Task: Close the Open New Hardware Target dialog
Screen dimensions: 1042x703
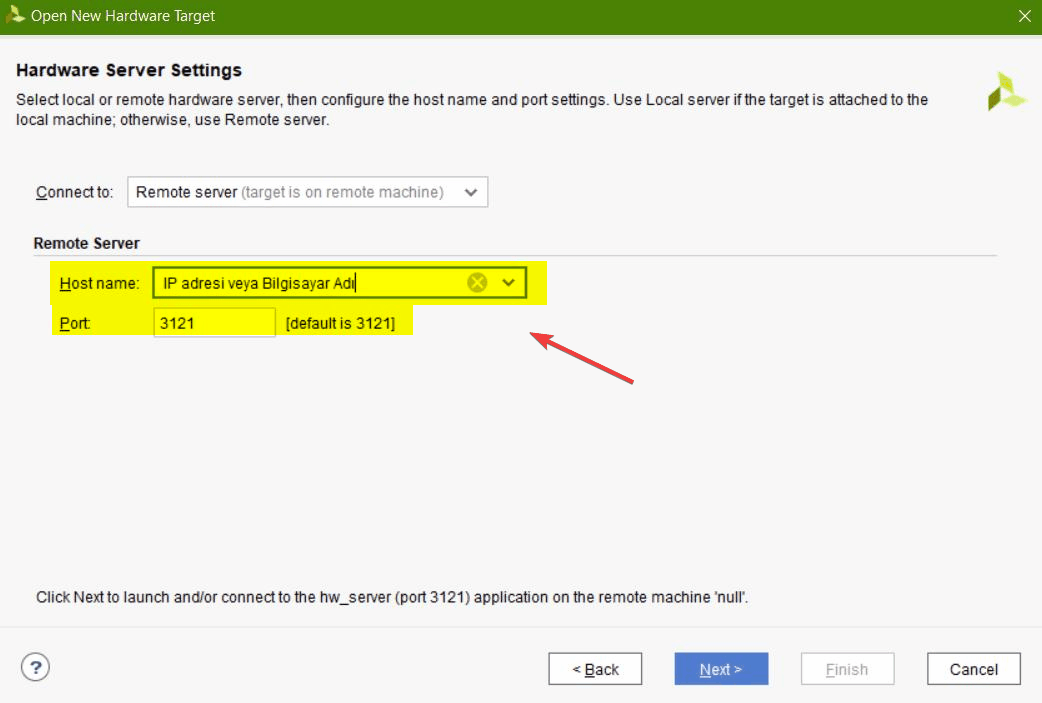Action: (x=1024, y=16)
